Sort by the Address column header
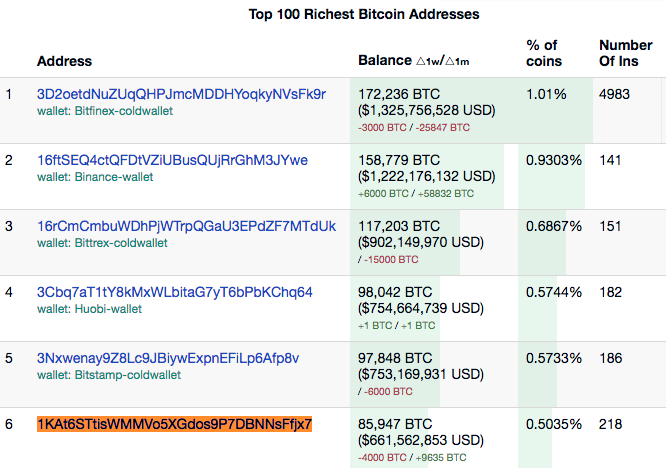The image size is (666, 468). point(65,61)
